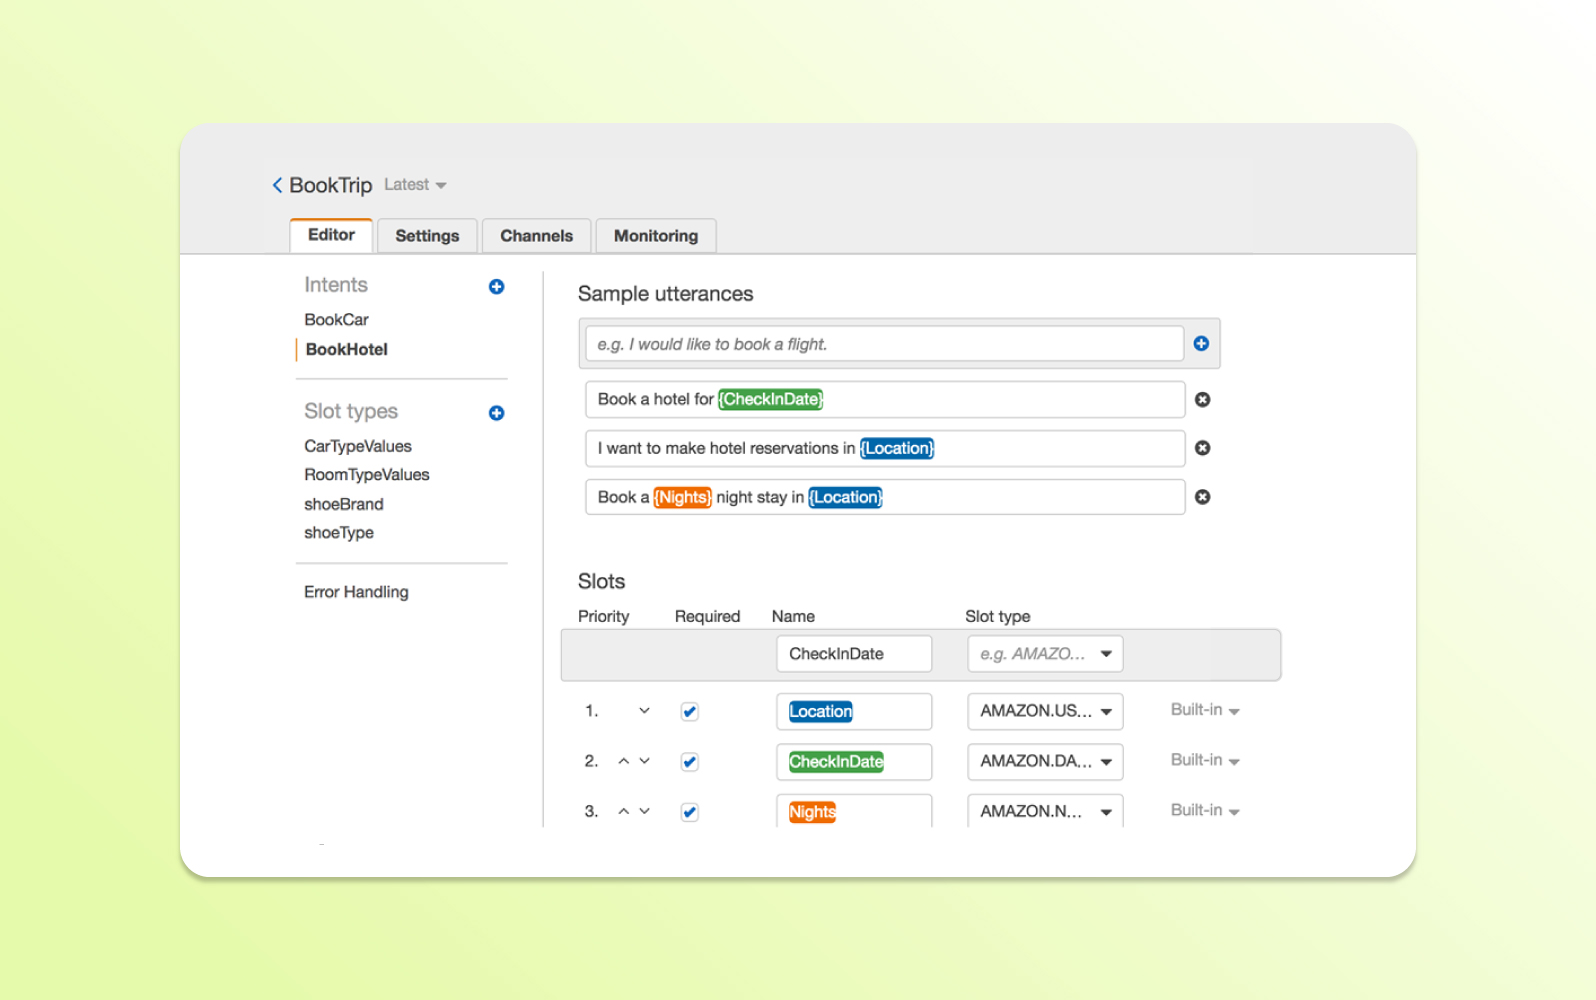Viewport: 1596px width, 1000px height.
Task: Click the Required column header
Action: [707, 617]
